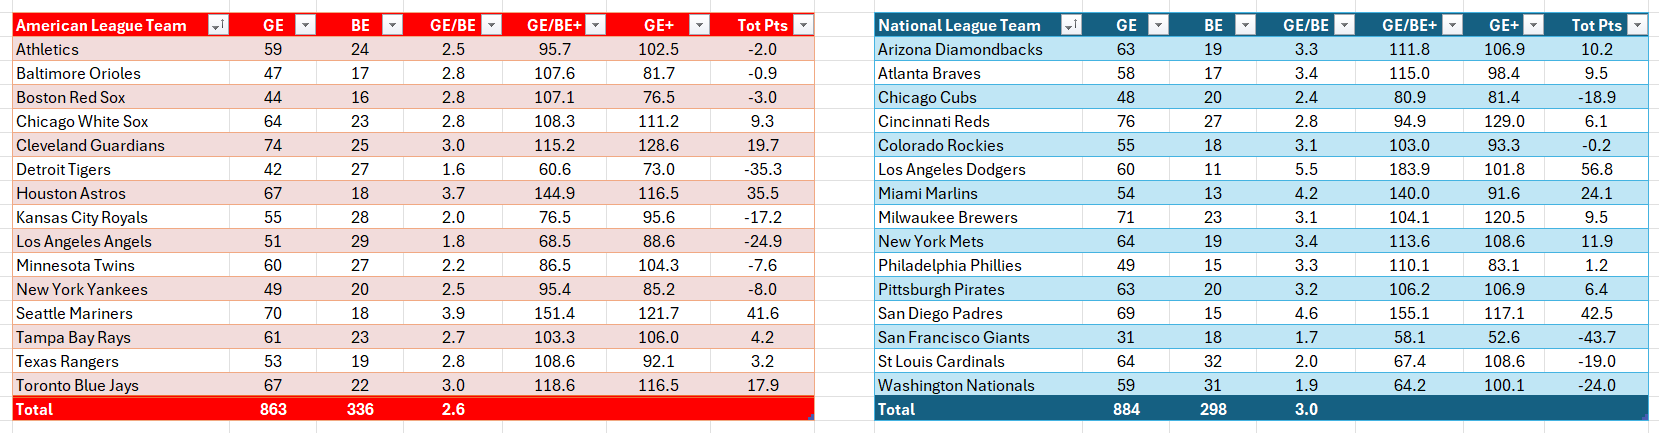Image resolution: width=1659 pixels, height=433 pixels.
Task: Open the BE filter dropdown in American League table
Action: (393, 25)
